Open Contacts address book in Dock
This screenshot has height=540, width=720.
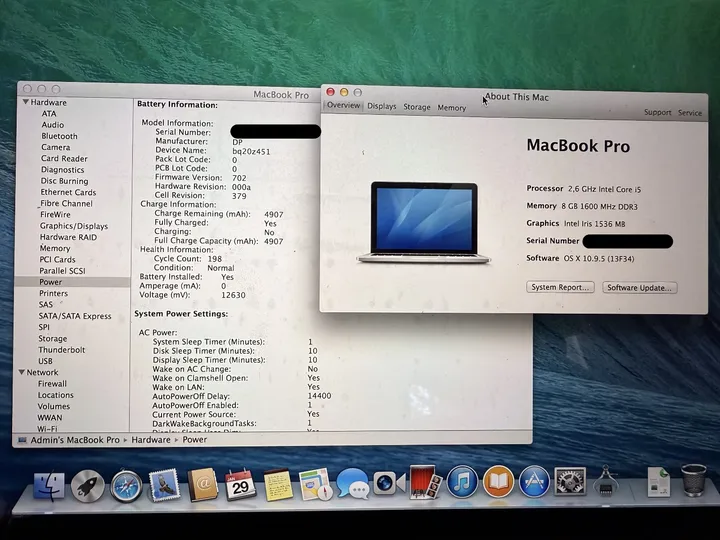202,484
